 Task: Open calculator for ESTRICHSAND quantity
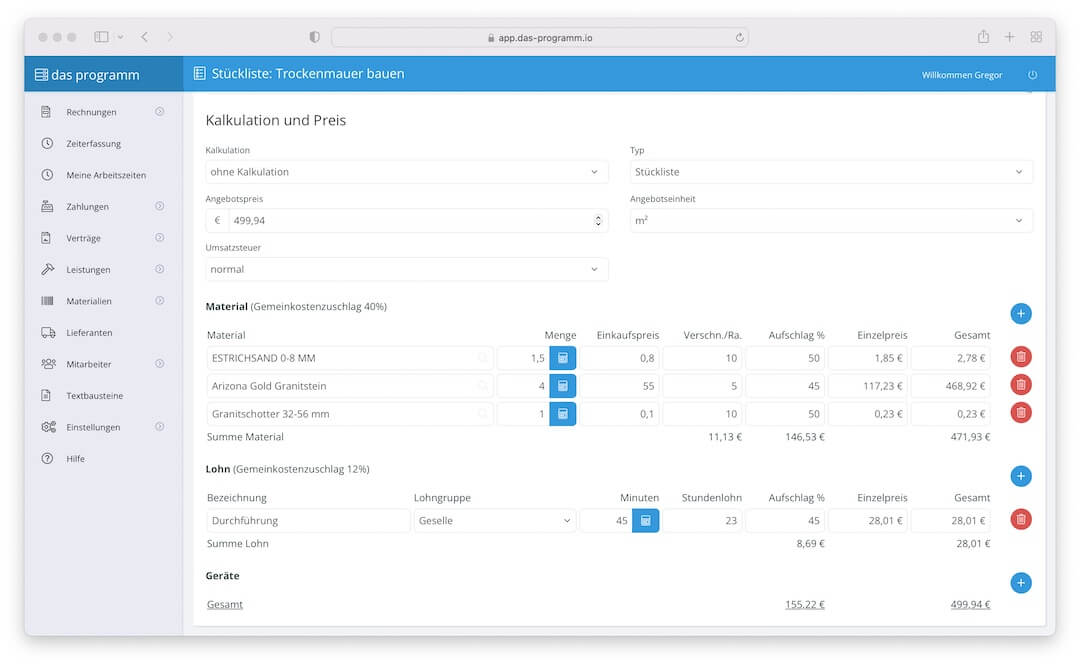[x=563, y=358]
